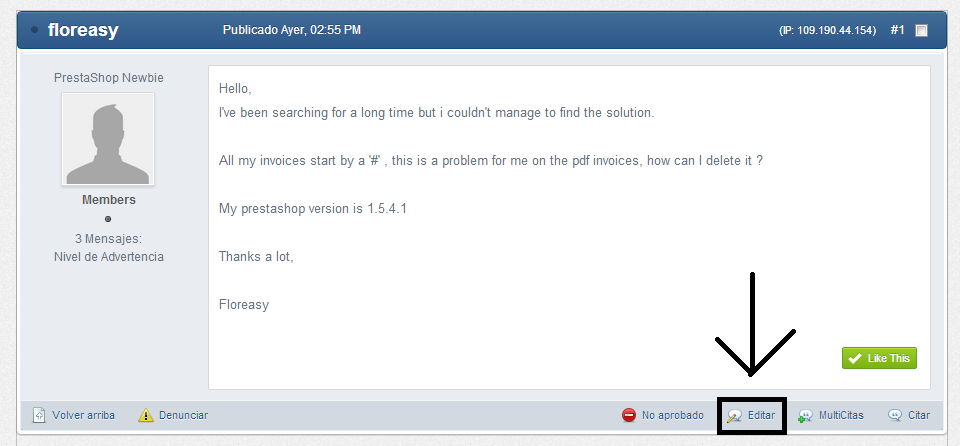Report the post via Denunciar text
Screen dimensions: 960x446
(183, 415)
